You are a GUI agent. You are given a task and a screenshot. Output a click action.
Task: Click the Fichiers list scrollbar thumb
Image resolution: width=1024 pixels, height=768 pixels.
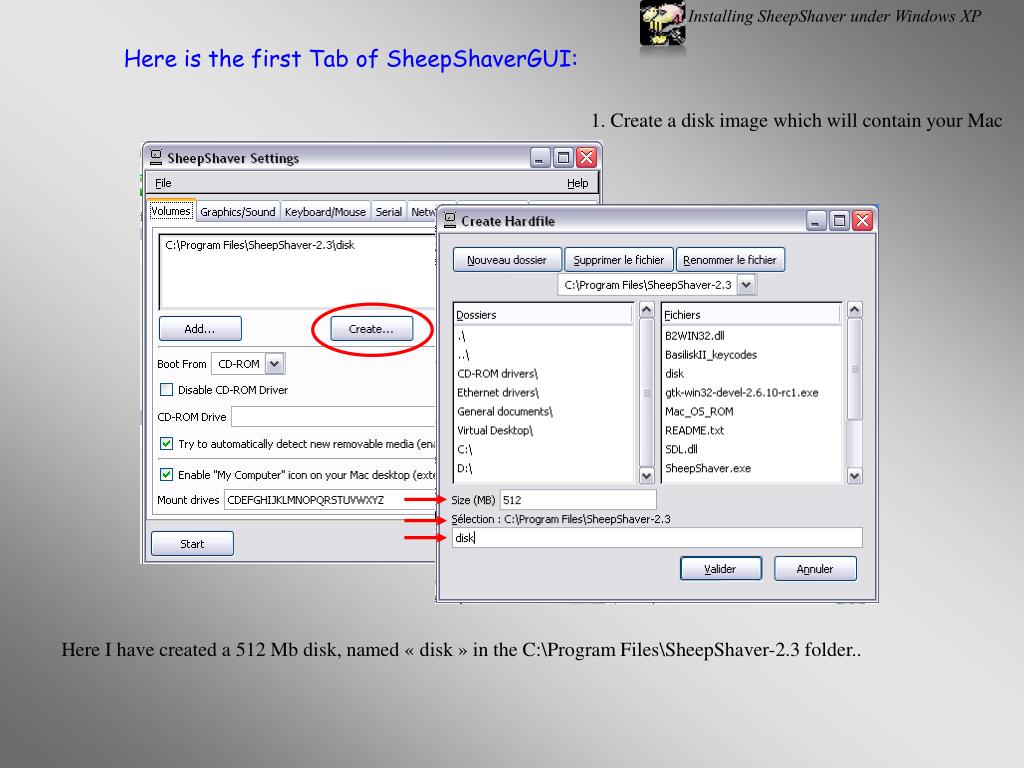[x=855, y=369]
